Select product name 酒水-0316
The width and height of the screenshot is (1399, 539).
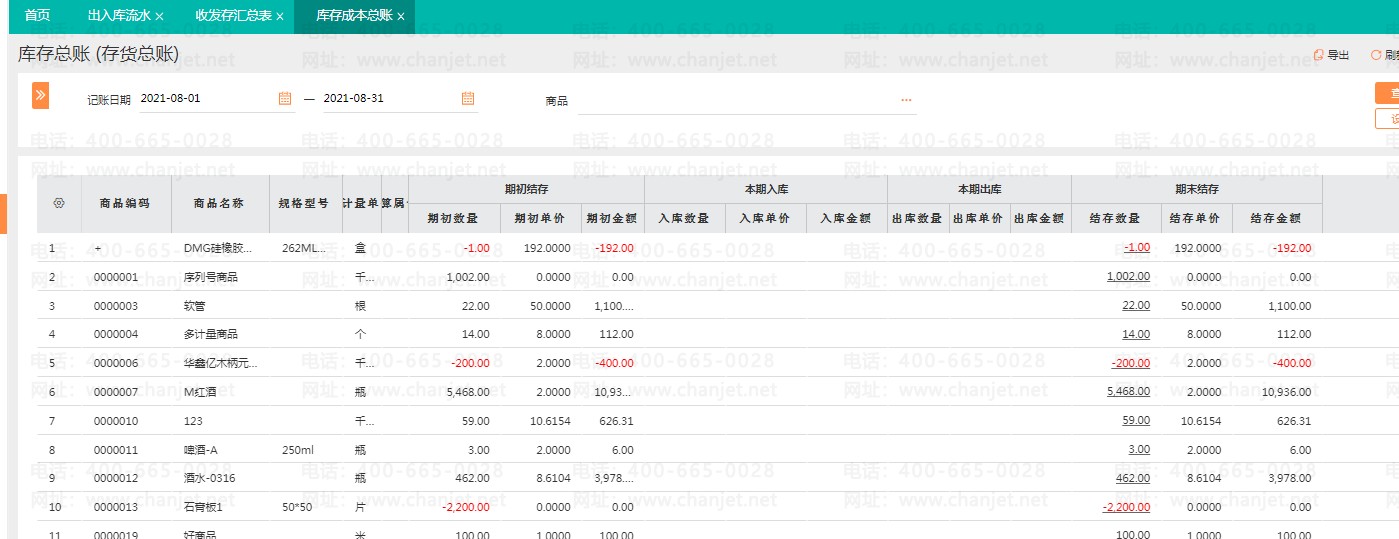(x=208, y=479)
